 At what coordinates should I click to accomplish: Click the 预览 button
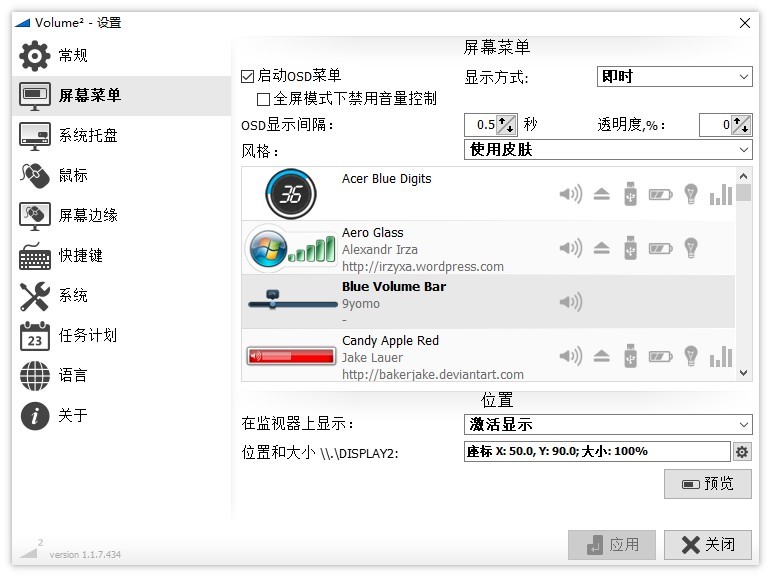tap(708, 484)
